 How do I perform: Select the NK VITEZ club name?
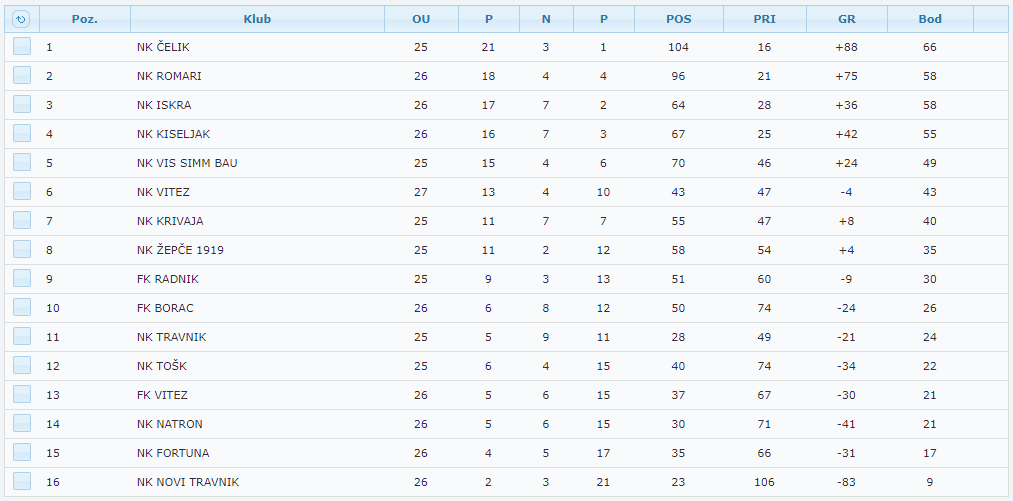(x=163, y=192)
